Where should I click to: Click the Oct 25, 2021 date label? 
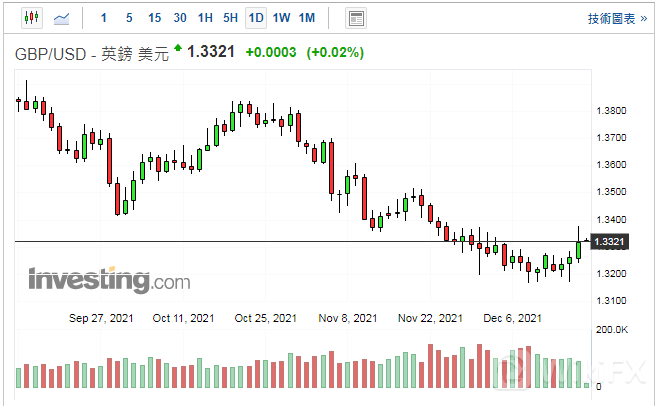[265, 318]
